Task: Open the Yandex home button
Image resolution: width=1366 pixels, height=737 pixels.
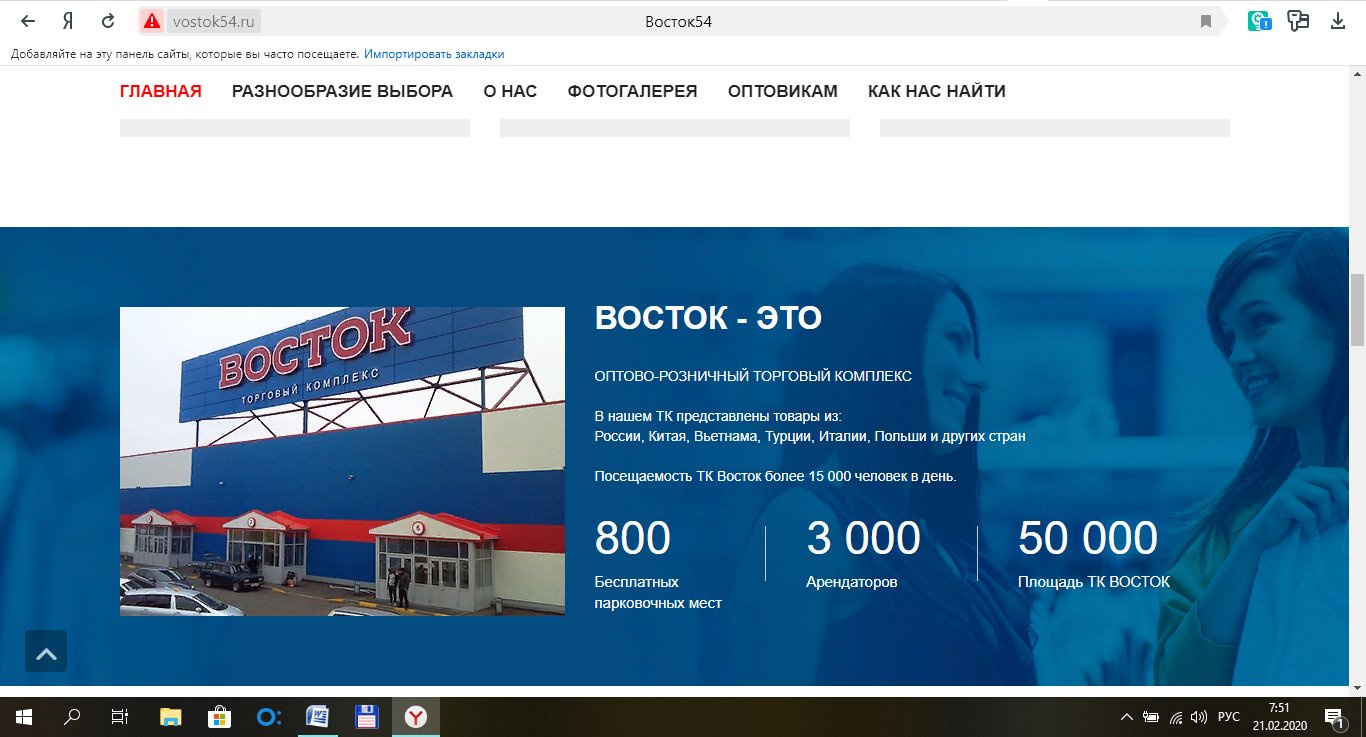Action: pyautogui.click(x=67, y=21)
